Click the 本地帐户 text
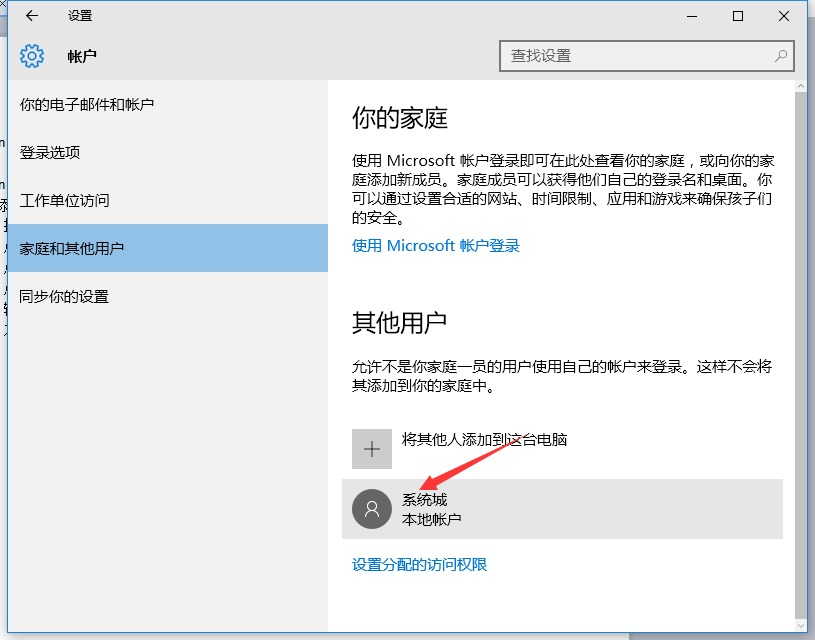This screenshot has width=815, height=640. click(x=431, y=519)
